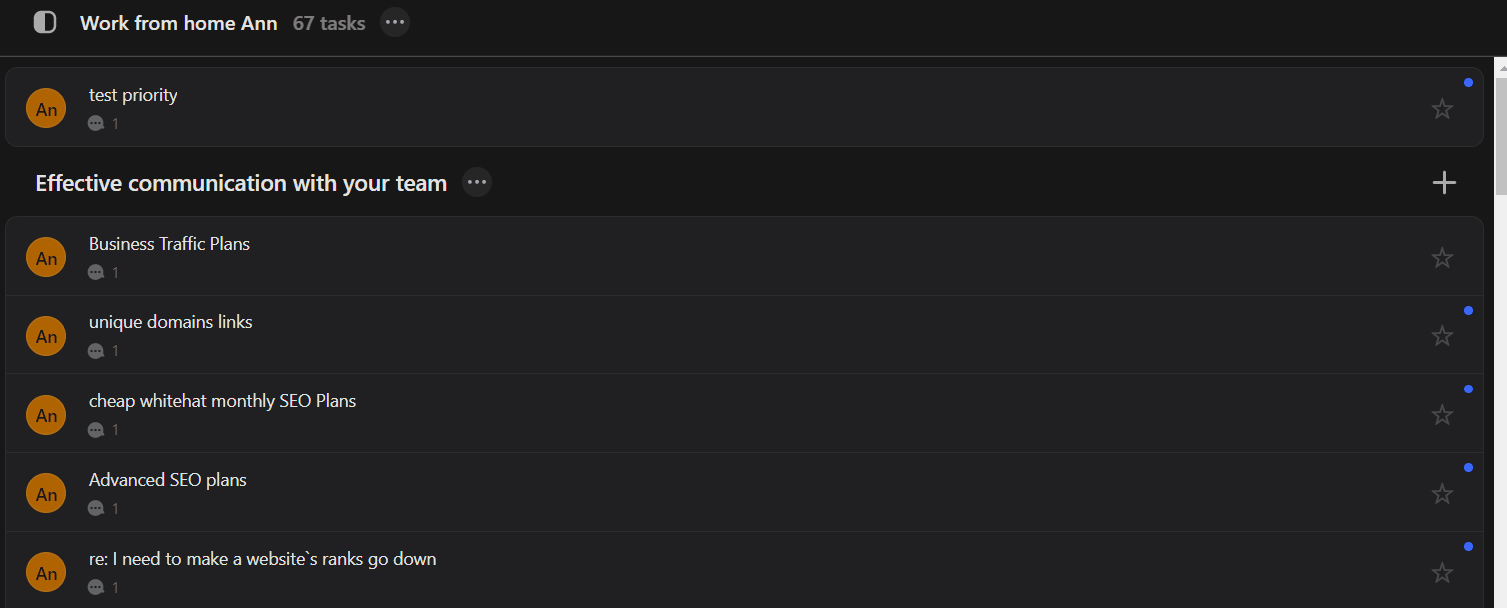Star the unique domains links task
This screenshot has width=1507, height=608.
coord(1442,335)
